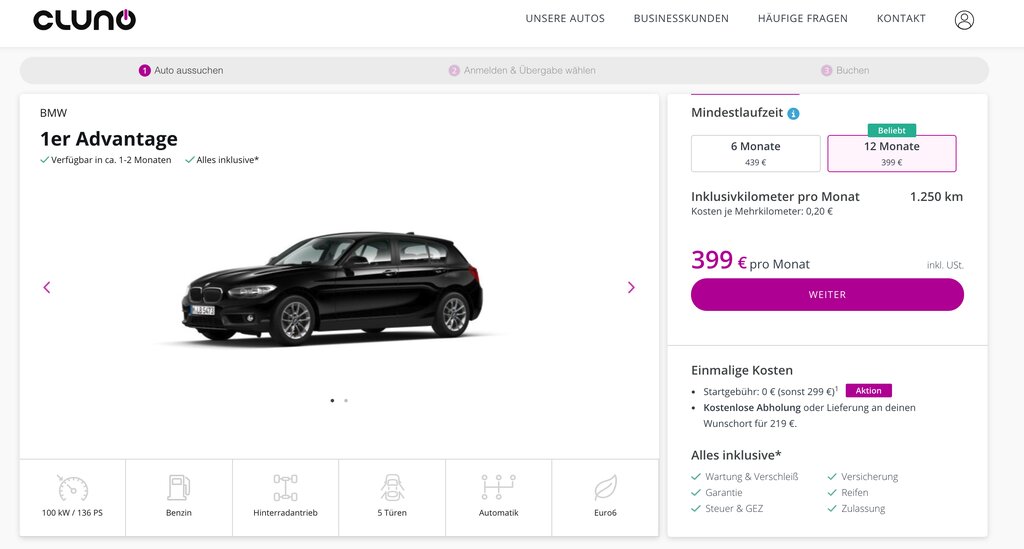The width and height of the screenshot is (1024, 549).
Task: Click the Mindestlaufzeit info icon
Action: (x=793, y=114)
